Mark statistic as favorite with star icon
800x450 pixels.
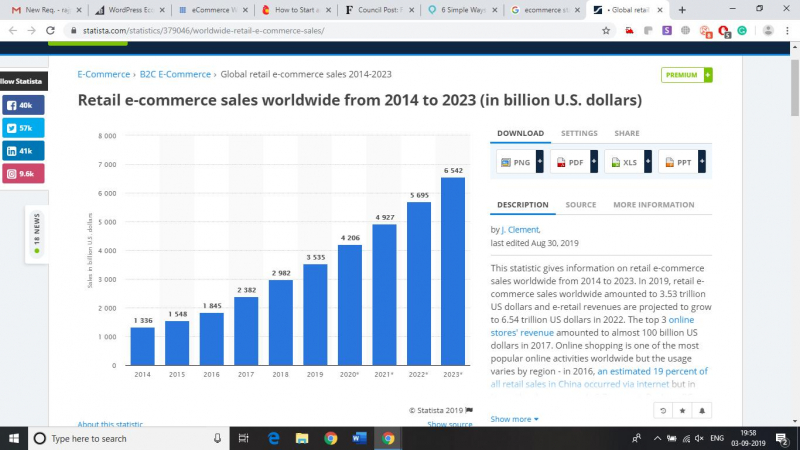[682, 411]
